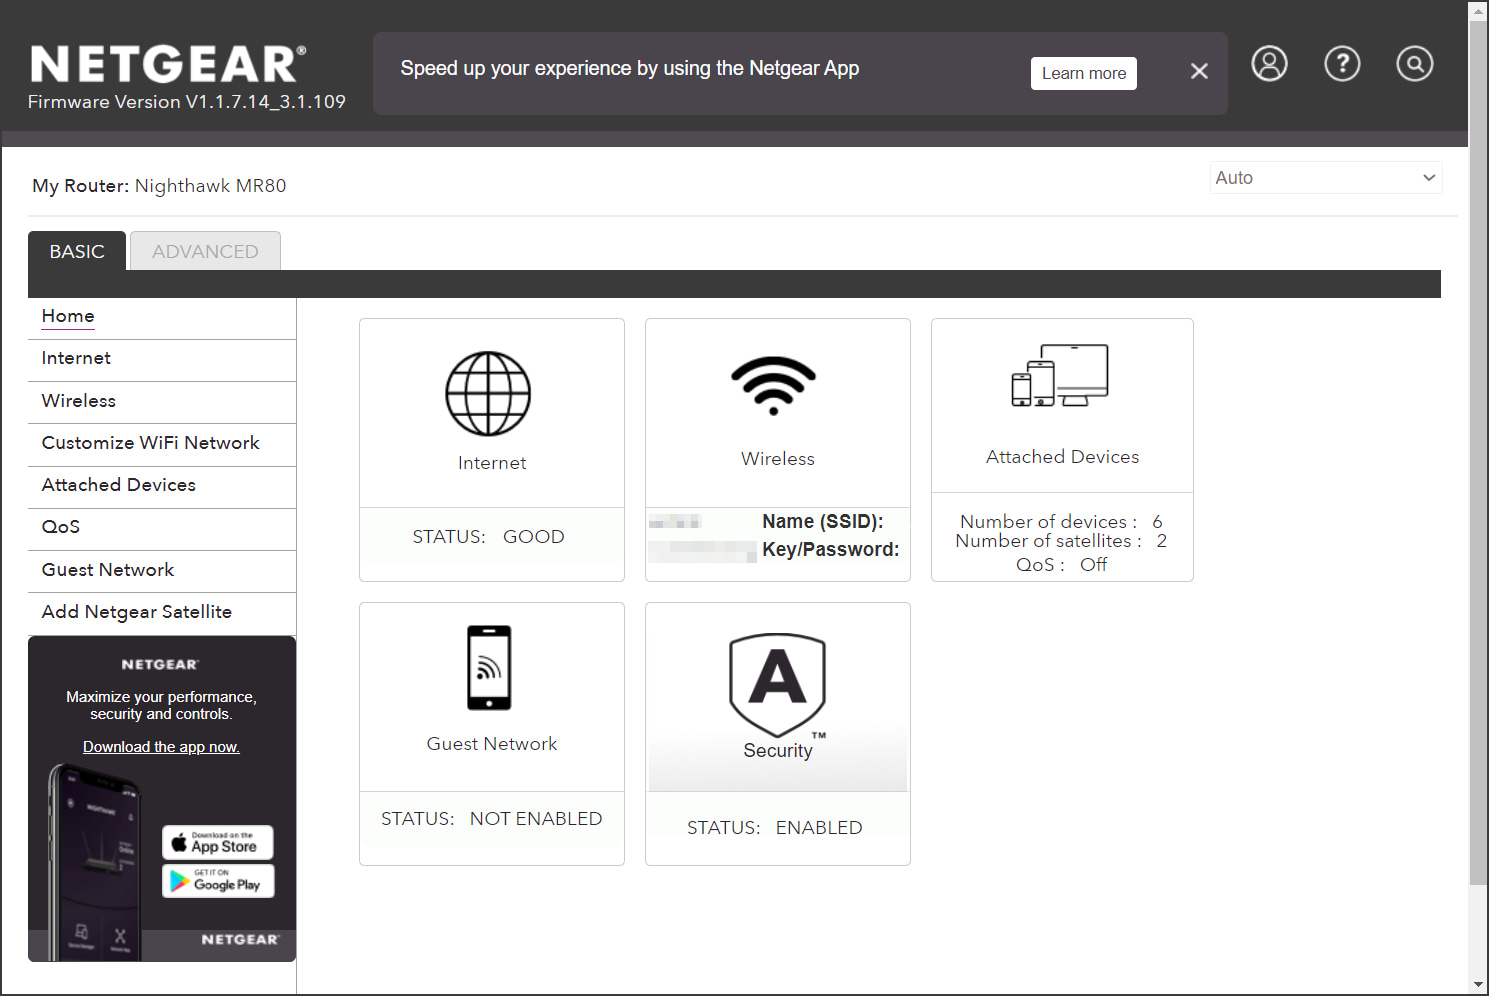Viewport: 1489px width, 996px height.
Task: Click the search magnifier icon in header
Action: click(1414, 64)
